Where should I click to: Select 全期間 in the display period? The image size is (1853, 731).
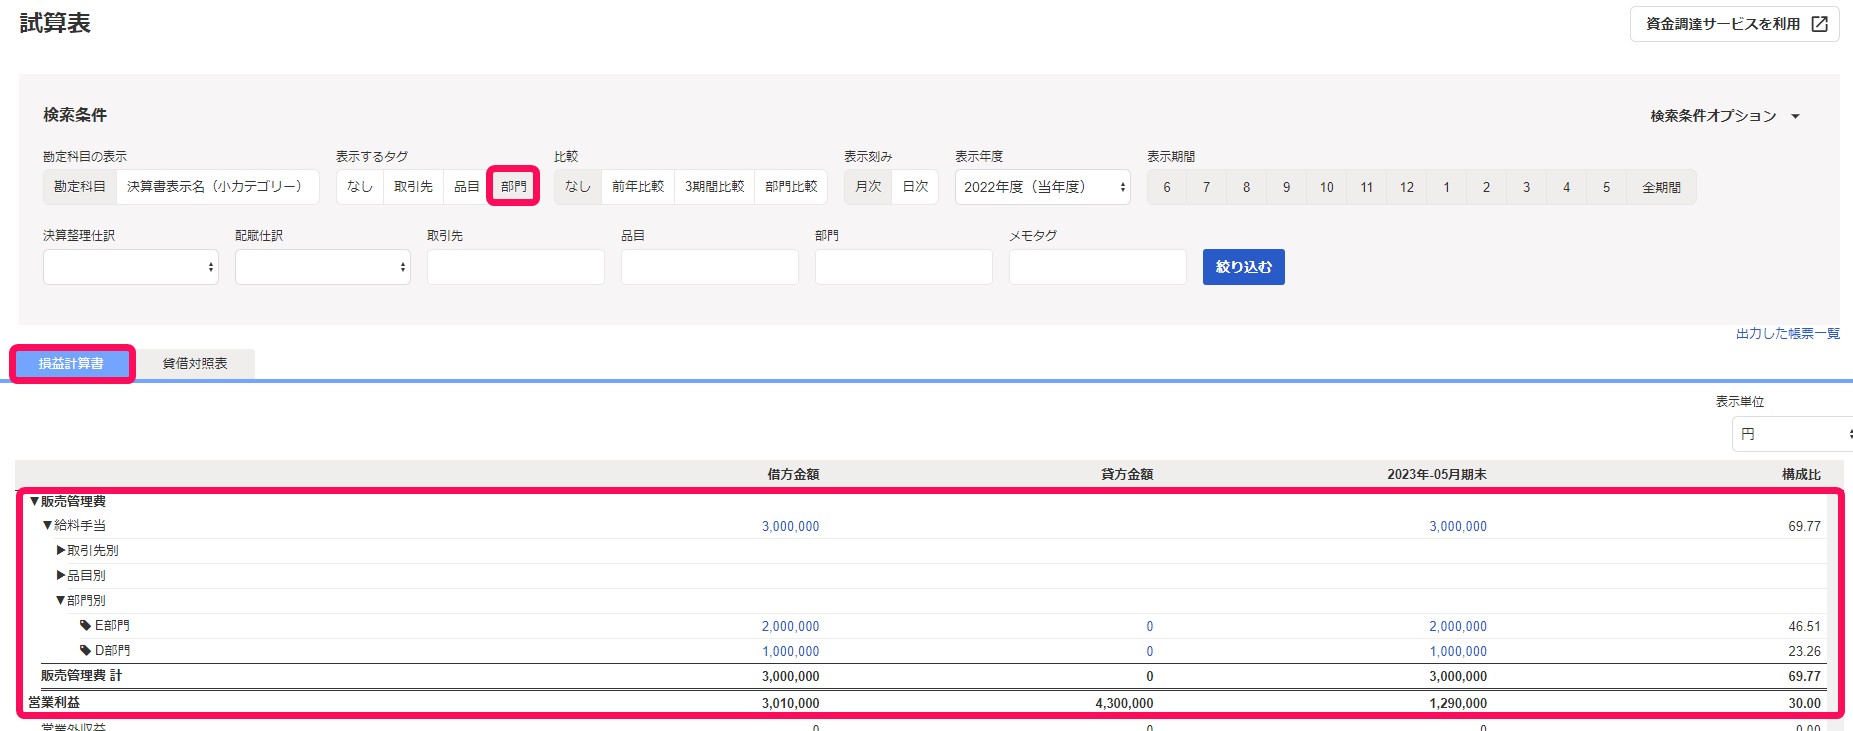[x=1662, y=187]
